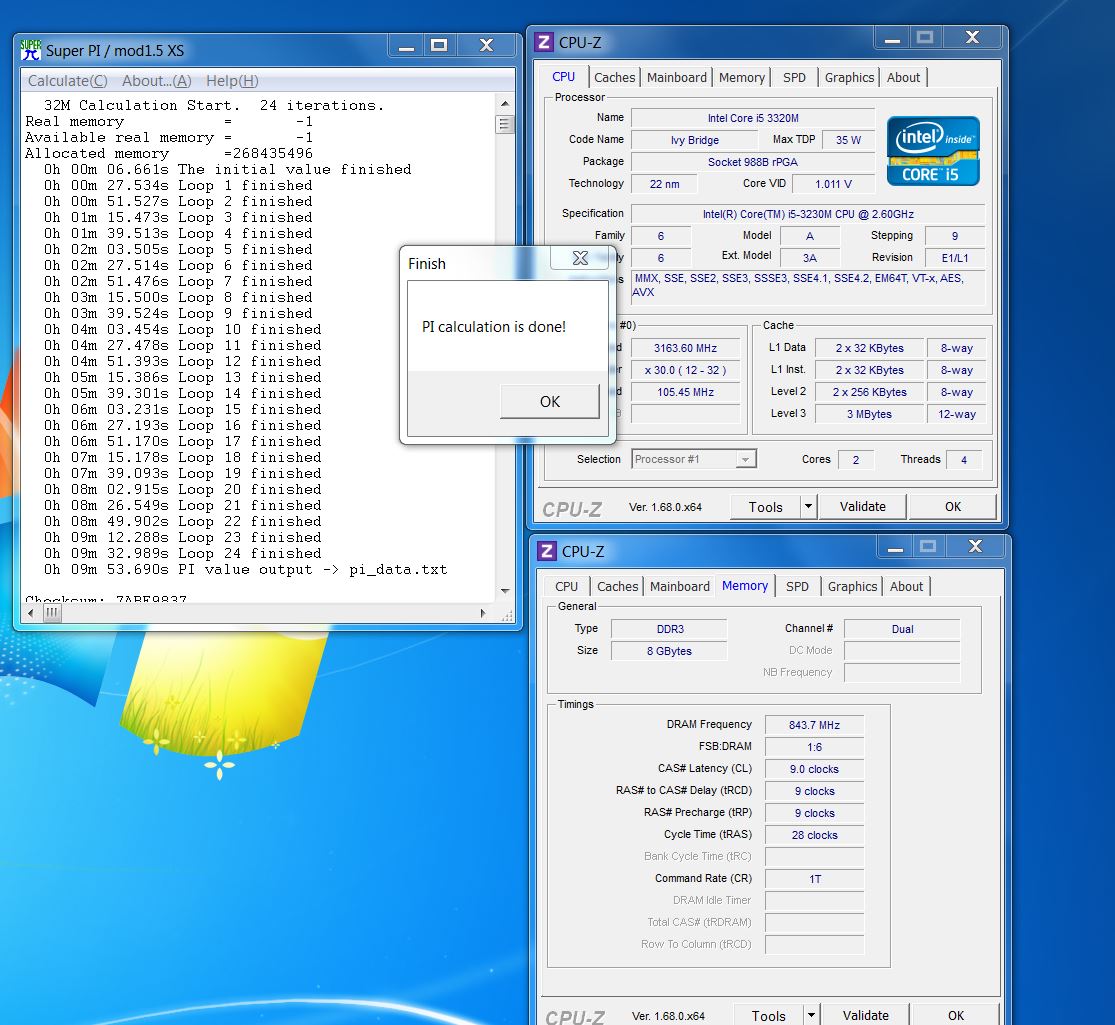Image resolution: width=1115 pixels, height=1025 pixels.
Task: Click the '1.011 V' Core VID value
Action: (833, 184)
